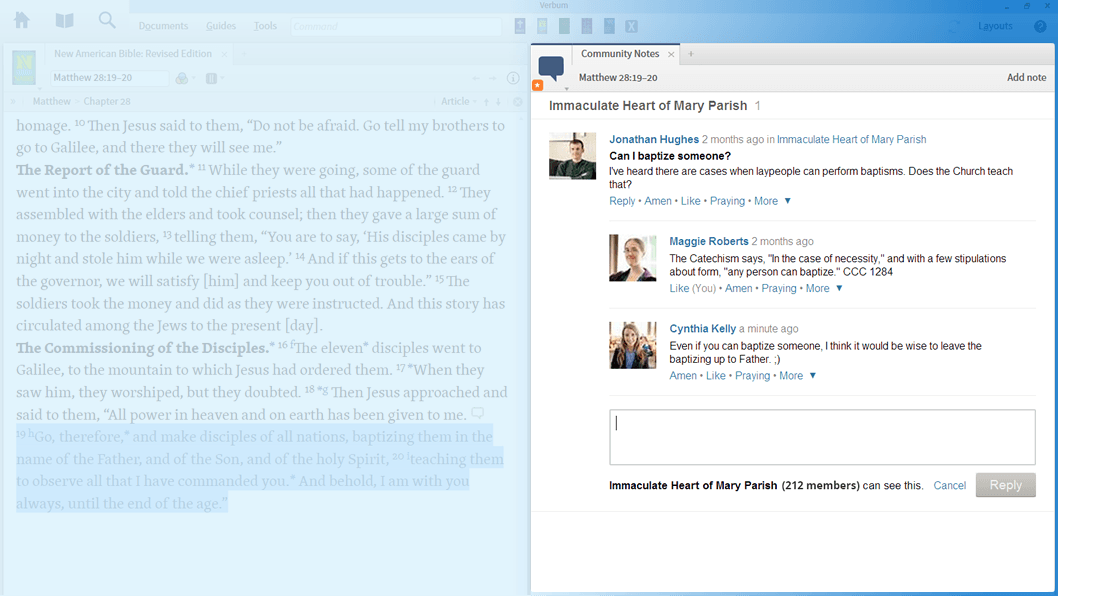The image size is (1112, 596).
Task: Open Immaculate Heart of Mary Parish group link
Action: [x=851, y=140]
